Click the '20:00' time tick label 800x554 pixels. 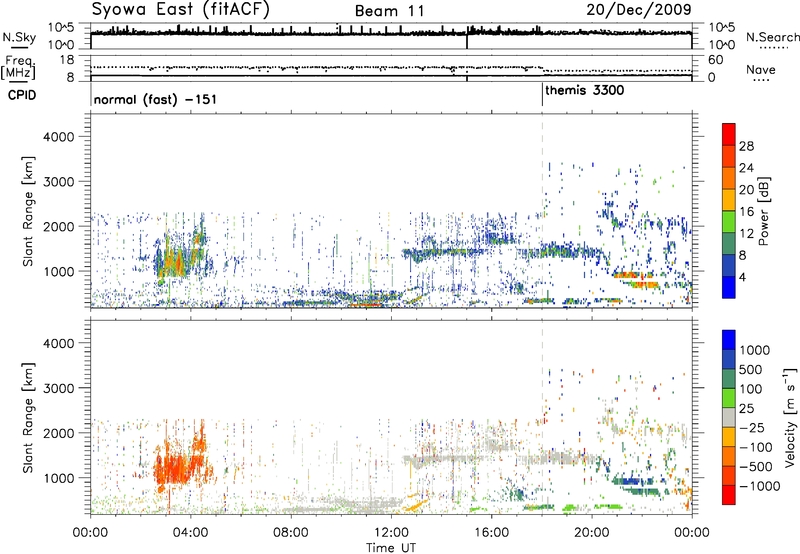(x=591, y=533)
